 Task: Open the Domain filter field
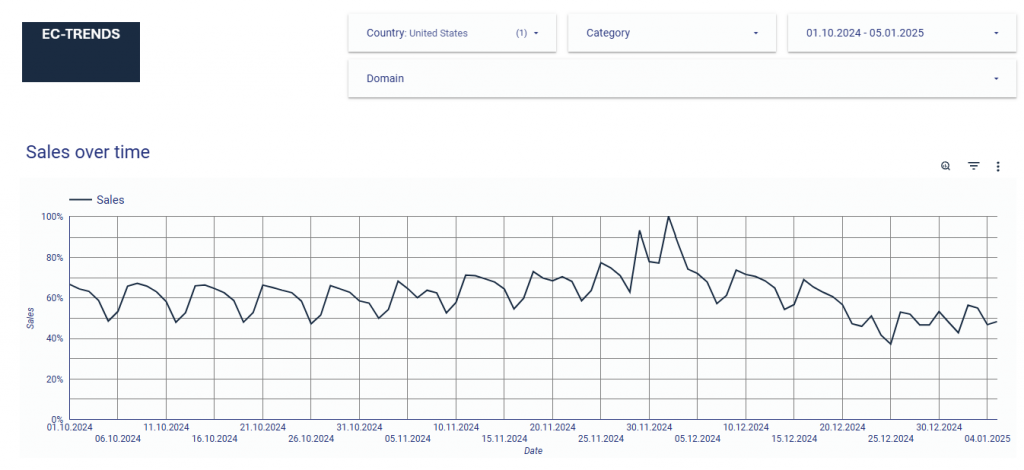[385, 78]
